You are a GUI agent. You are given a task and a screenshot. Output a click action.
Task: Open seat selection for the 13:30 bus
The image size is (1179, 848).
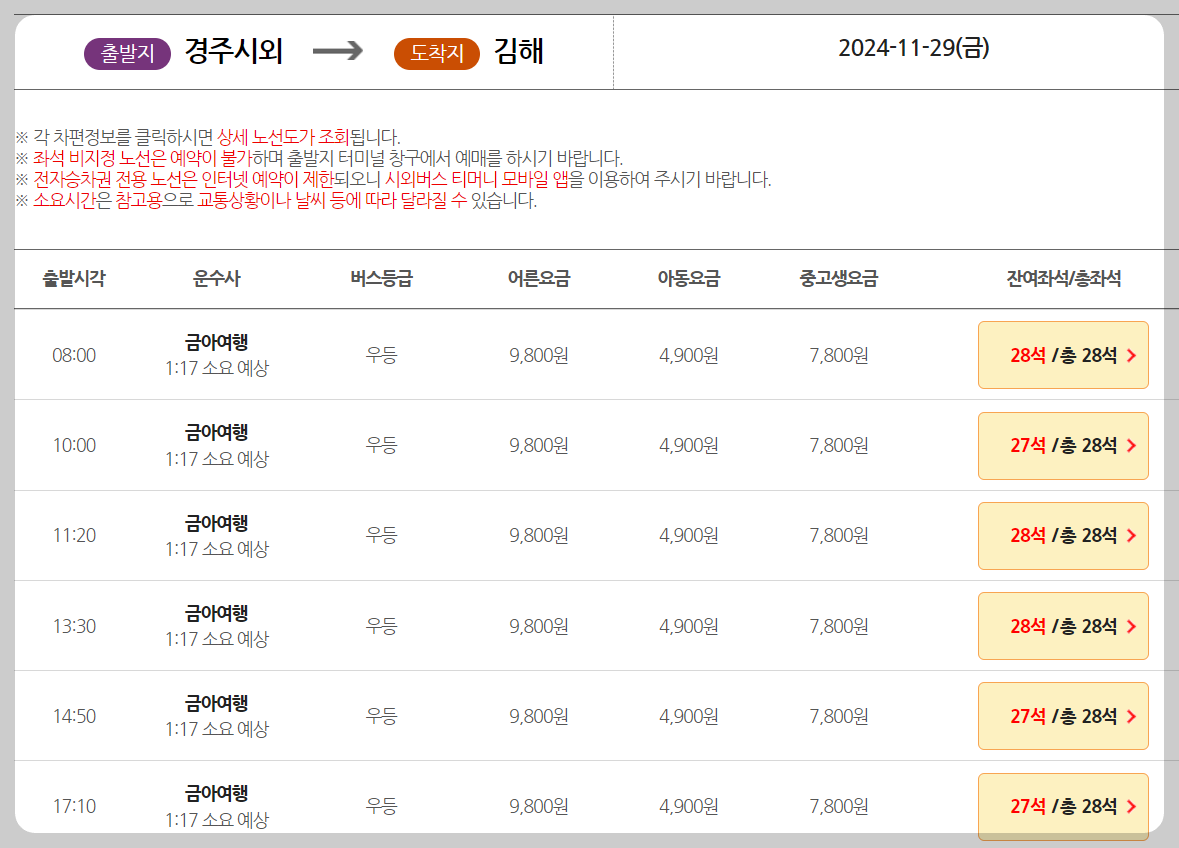click(1063, 626)
